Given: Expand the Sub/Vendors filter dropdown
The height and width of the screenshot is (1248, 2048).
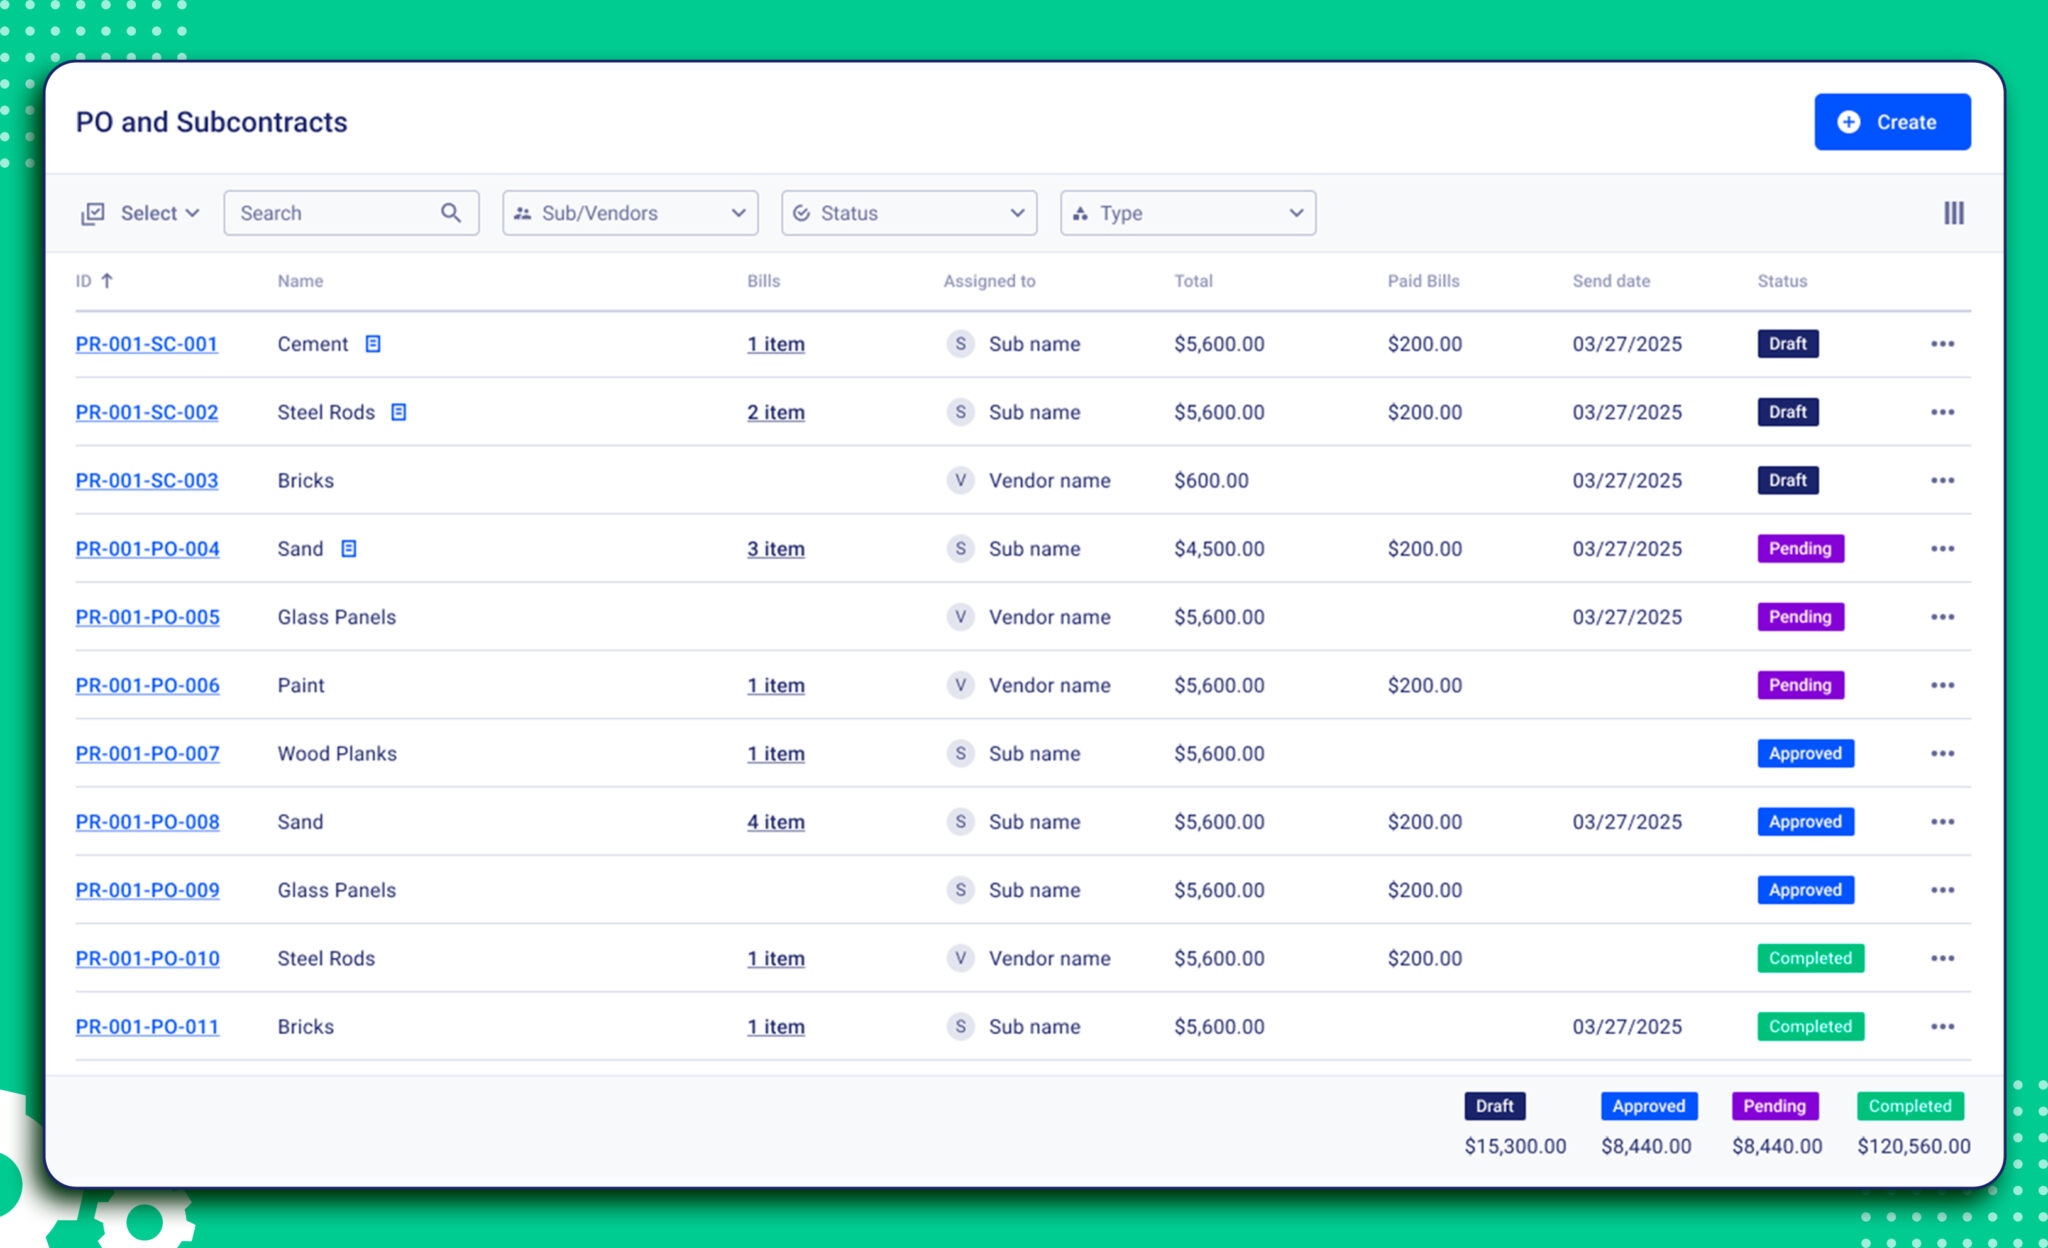Looking at the screenshot, I should pos(630,213).
